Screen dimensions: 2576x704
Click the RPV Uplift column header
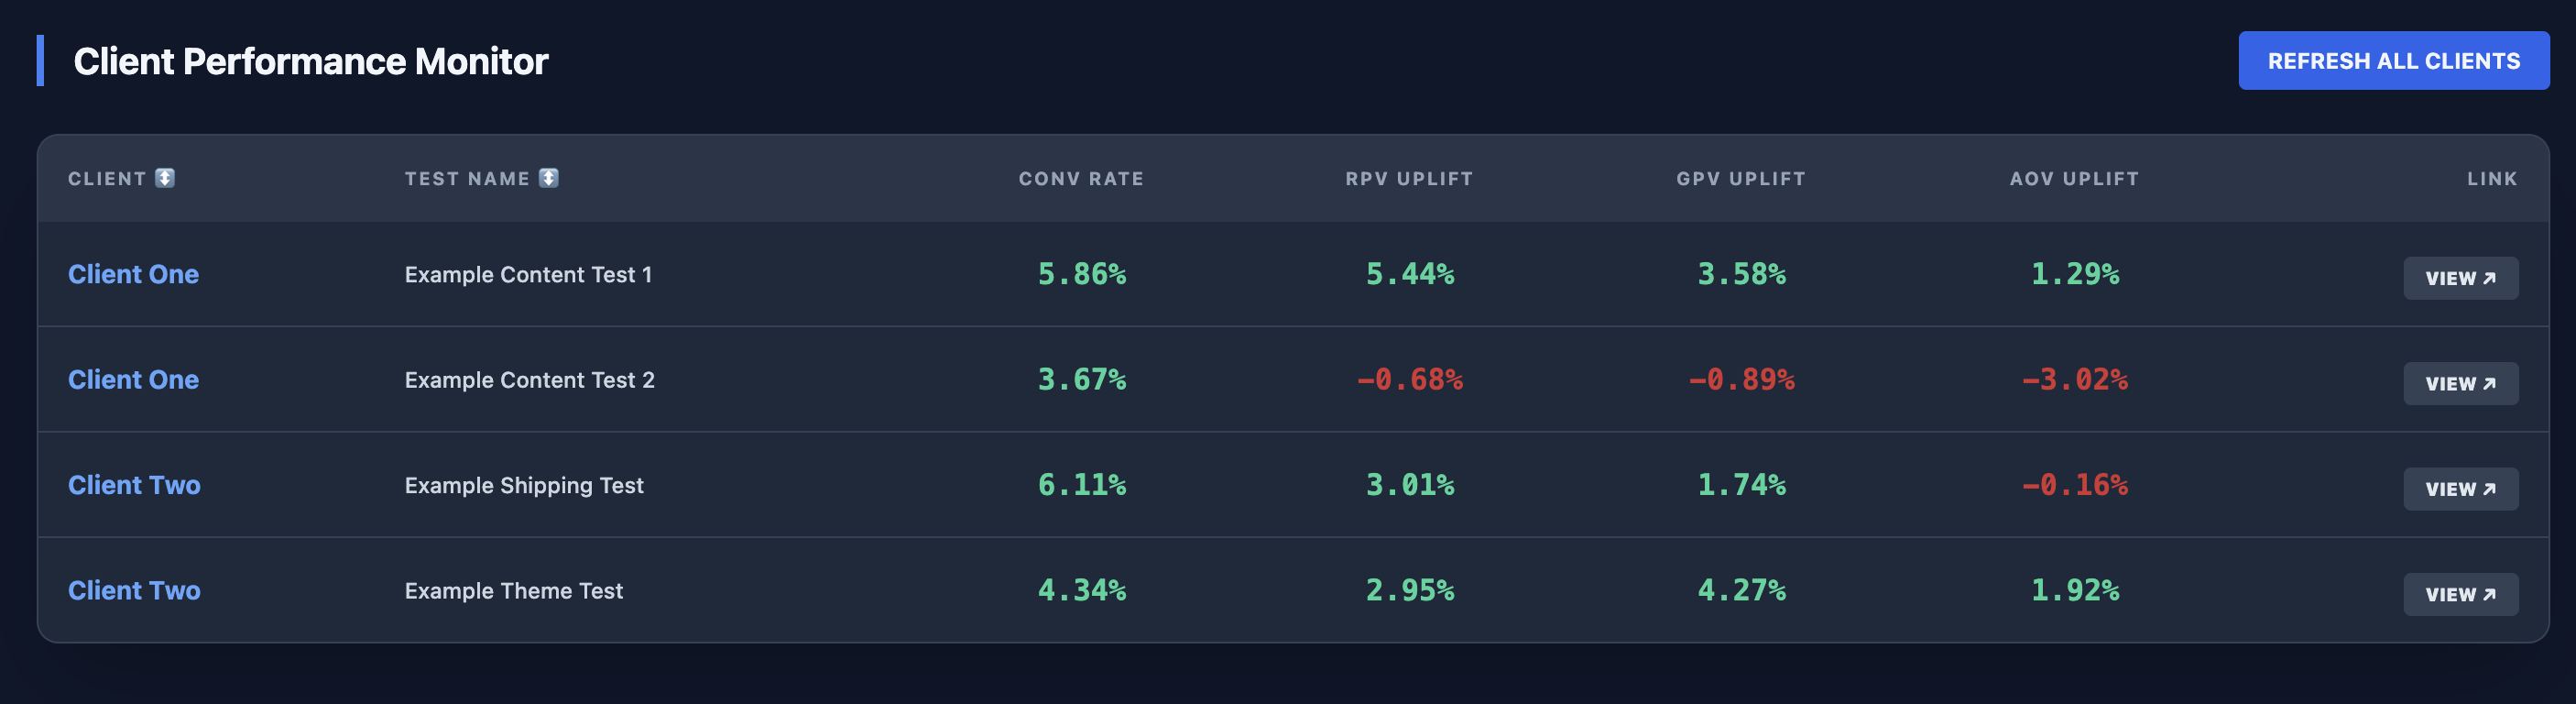tap(1408, 179)
